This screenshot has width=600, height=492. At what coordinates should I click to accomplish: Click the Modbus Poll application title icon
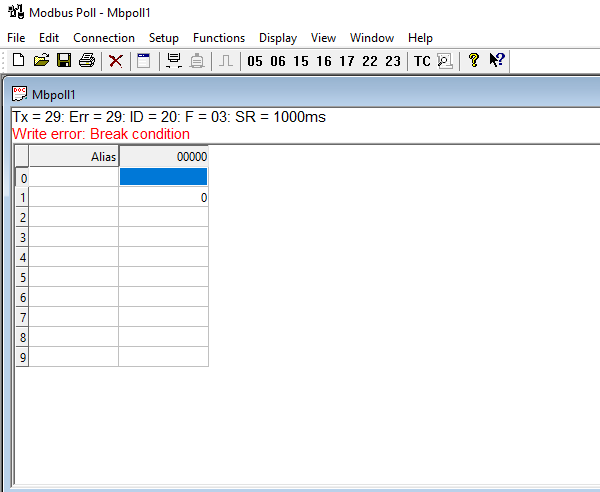(16, 12)
